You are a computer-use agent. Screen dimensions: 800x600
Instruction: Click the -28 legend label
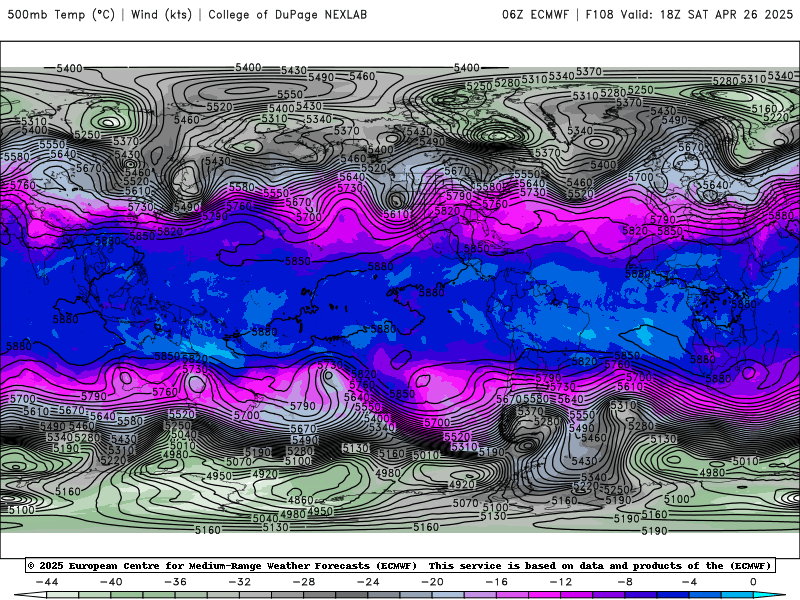tap(304, 582)
